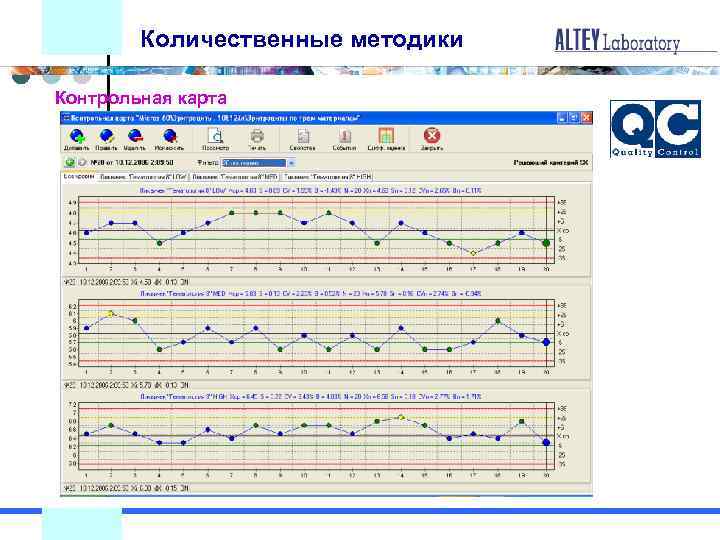
Task: Click the MED chart statistics title line
Action: pos(310,293)
